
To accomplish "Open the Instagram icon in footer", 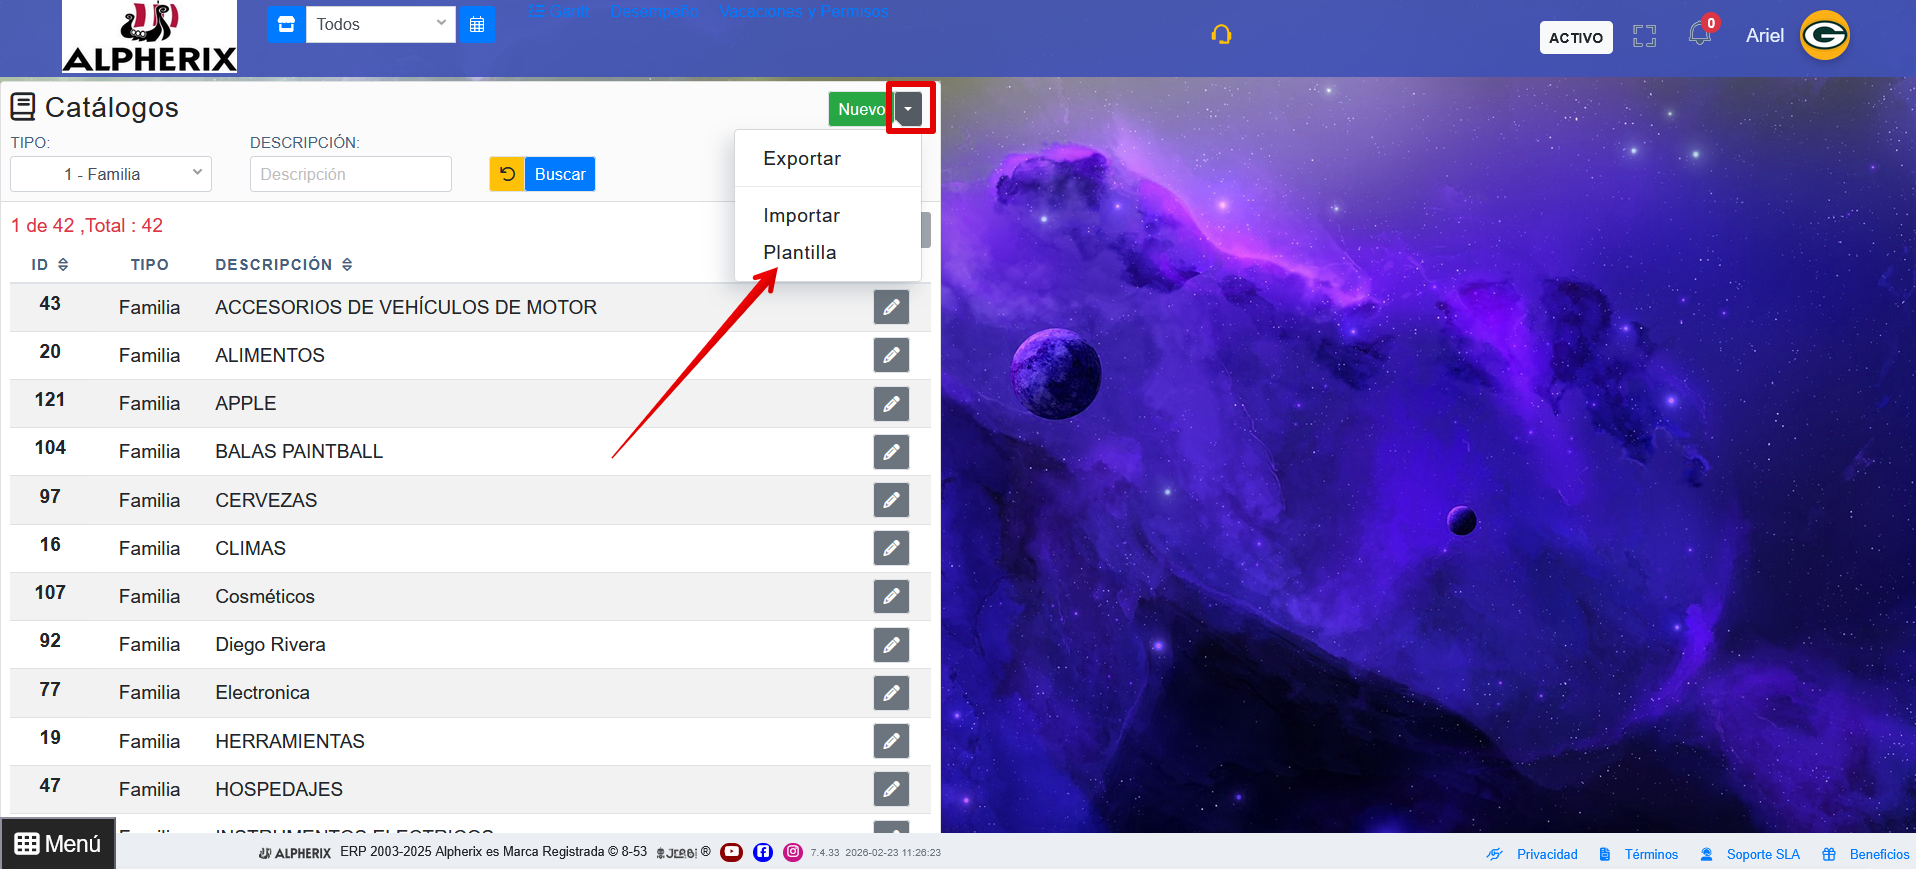I will (x=793, y=852).
